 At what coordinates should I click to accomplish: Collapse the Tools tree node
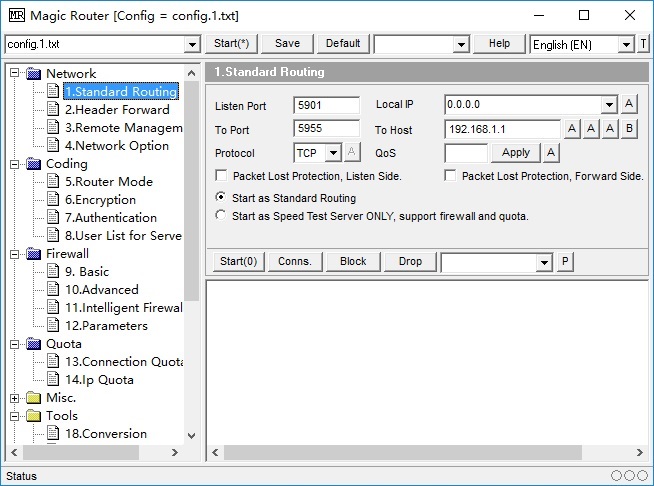[15, 416]
